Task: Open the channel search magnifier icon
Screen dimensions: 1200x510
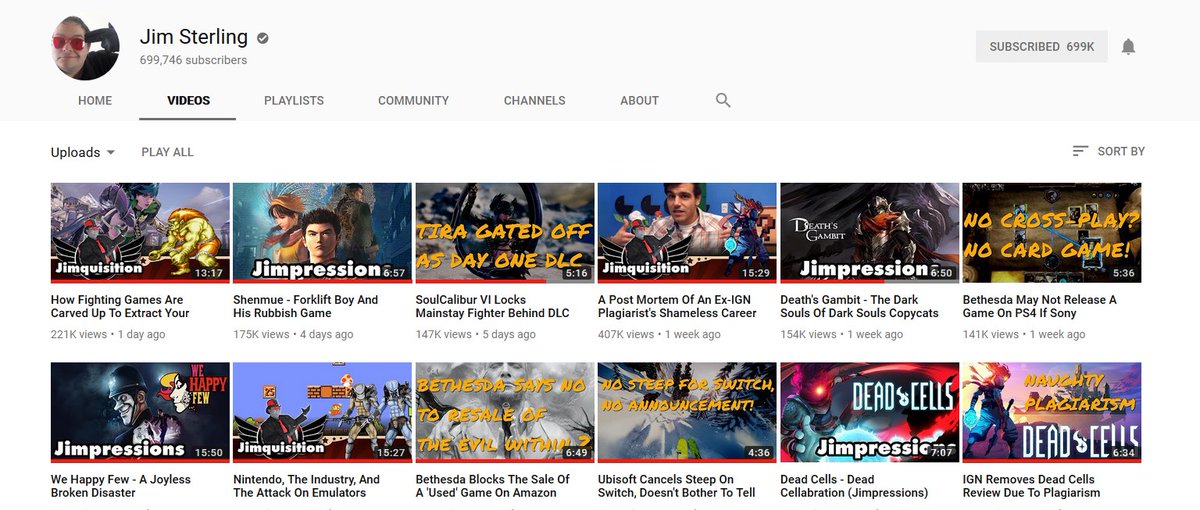Action: (723, 100)
